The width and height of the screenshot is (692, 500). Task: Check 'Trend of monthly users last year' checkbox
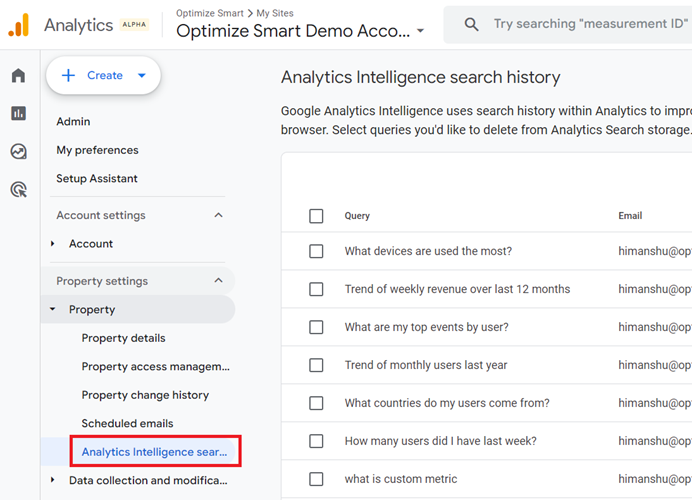click(316, 365)
